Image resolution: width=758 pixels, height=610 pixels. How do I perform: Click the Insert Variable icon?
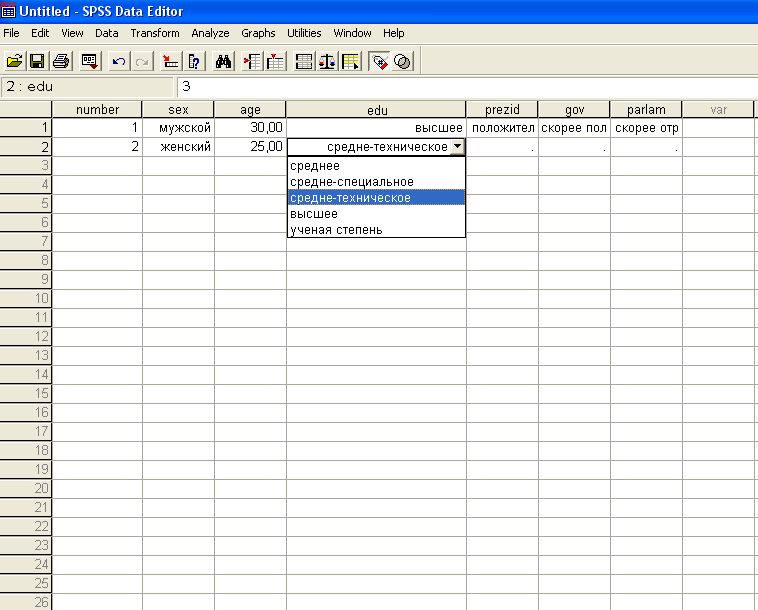275,61
